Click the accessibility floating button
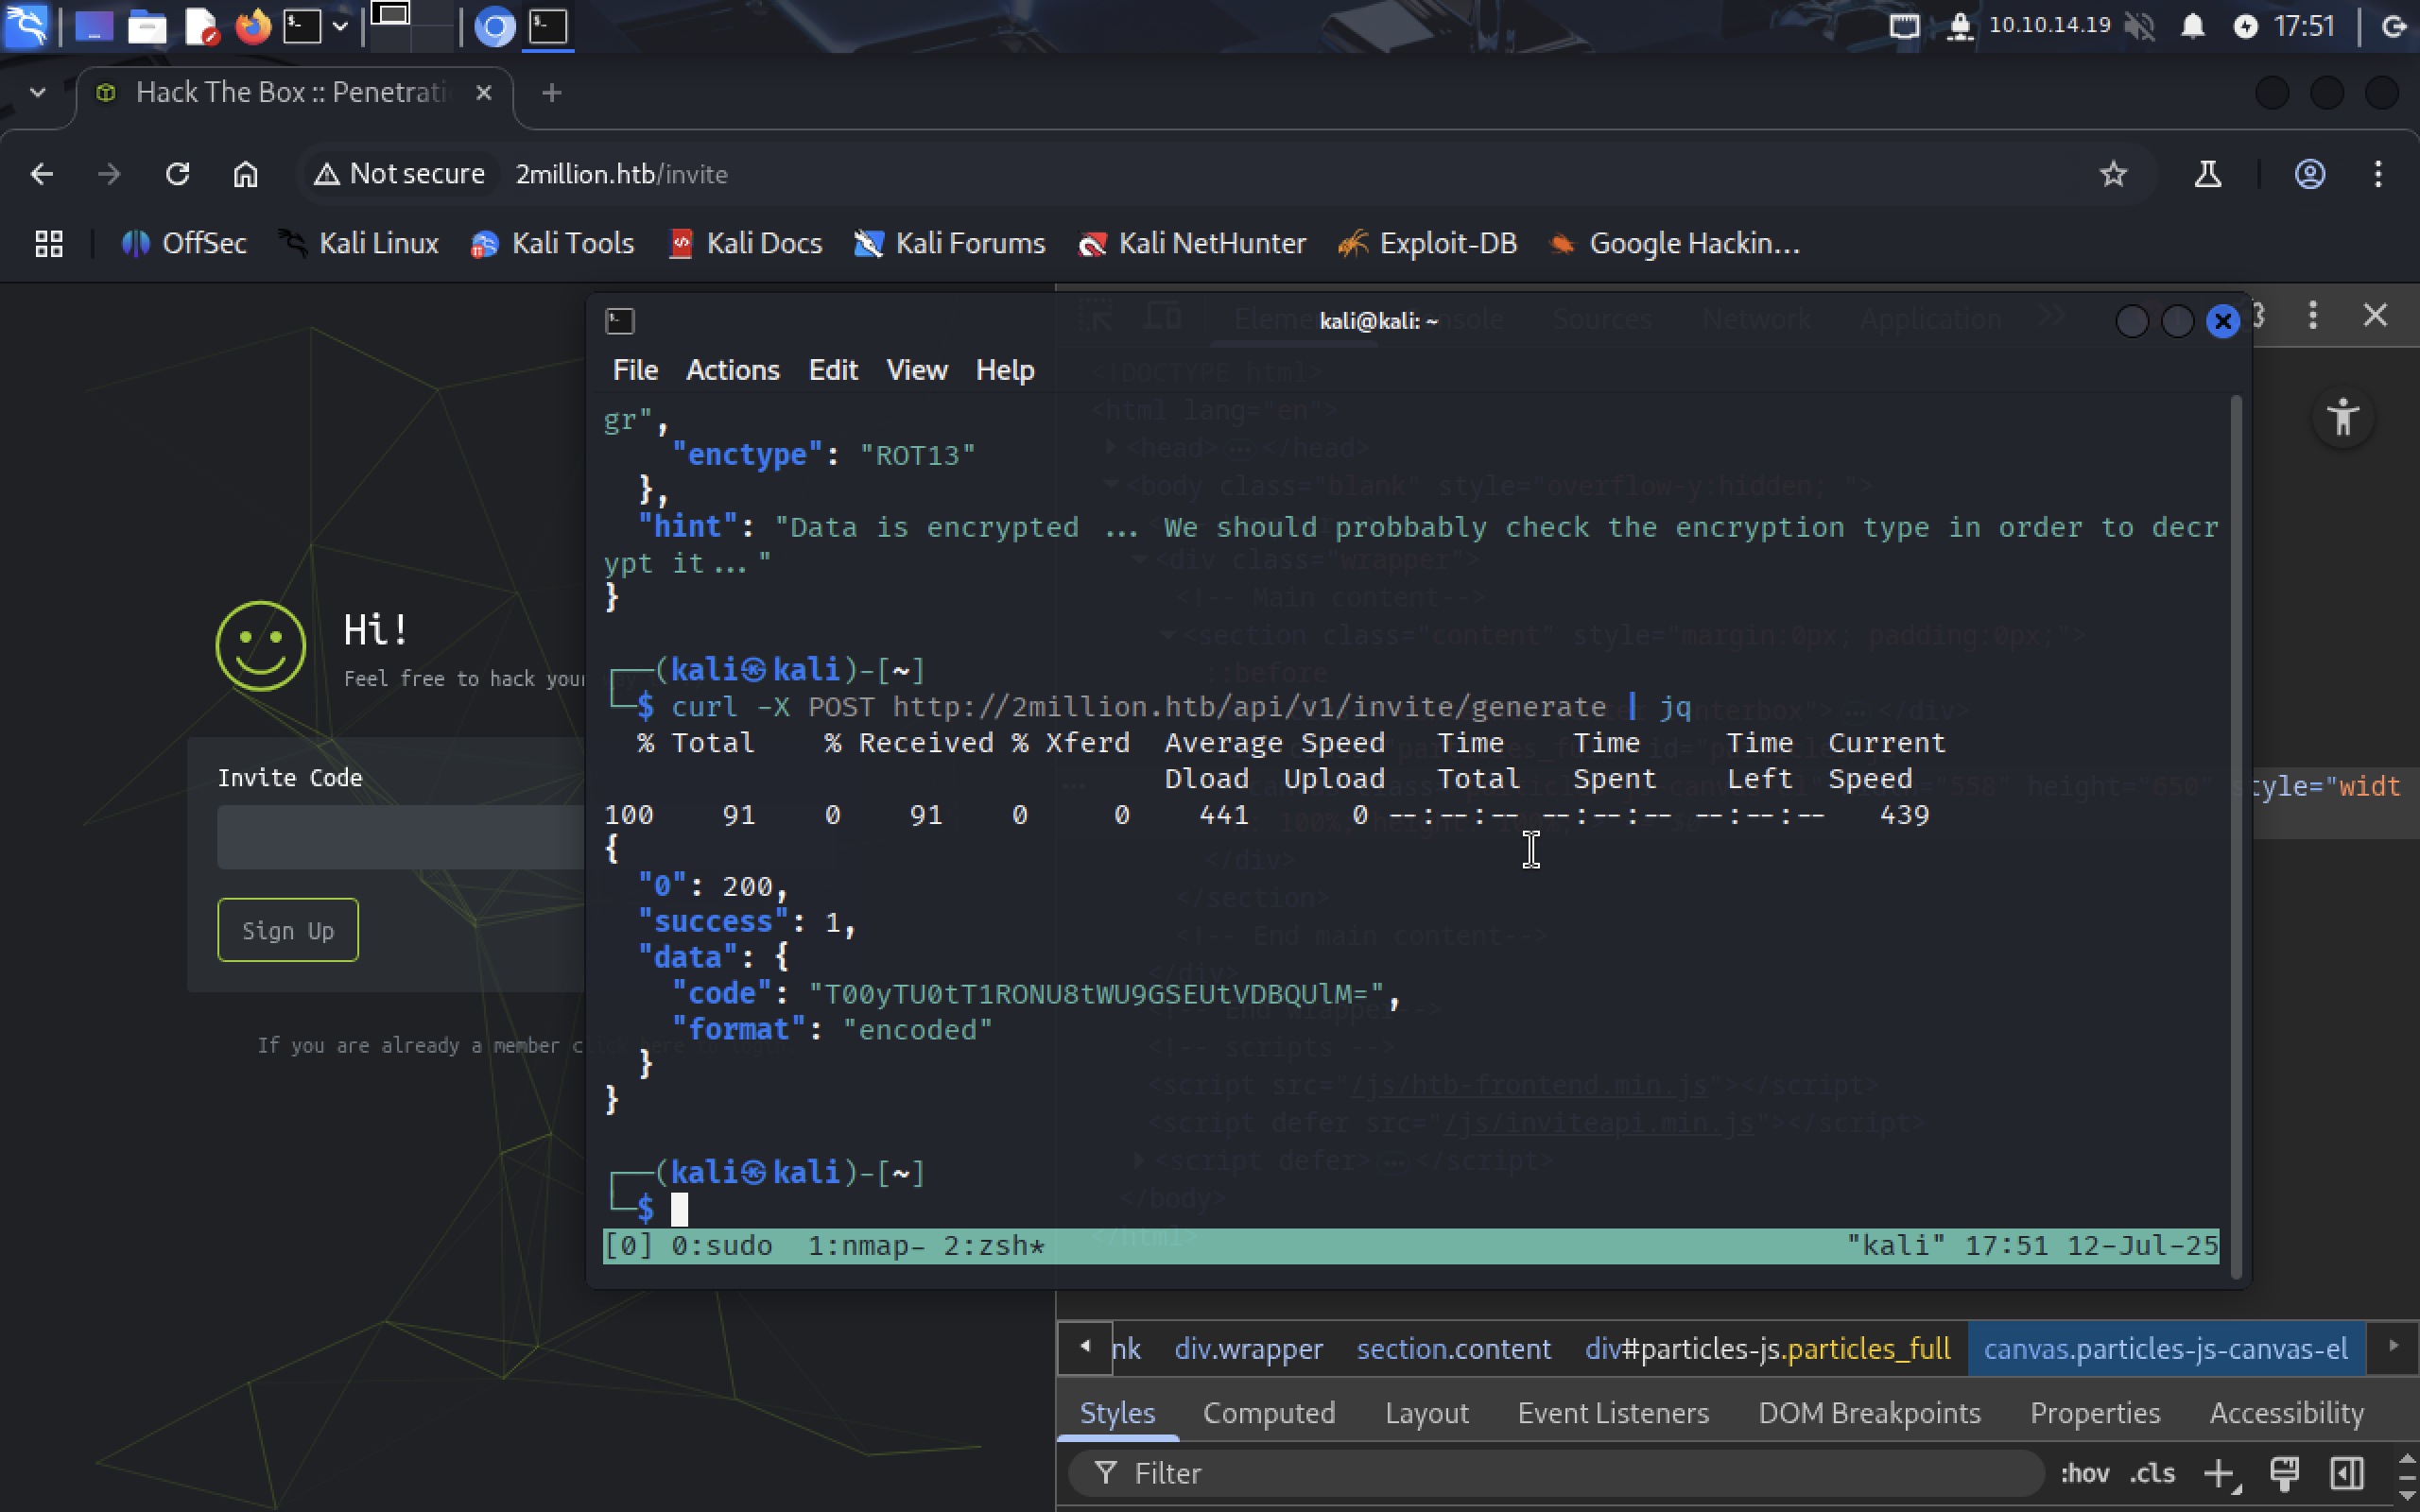 2343,418
